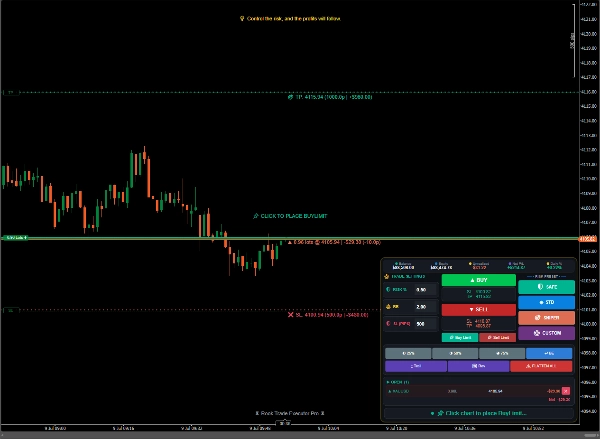This screenshot has height=439, width=600.
Task: Select the SNIPER risk preset
Action: click(x=546, y=318)
